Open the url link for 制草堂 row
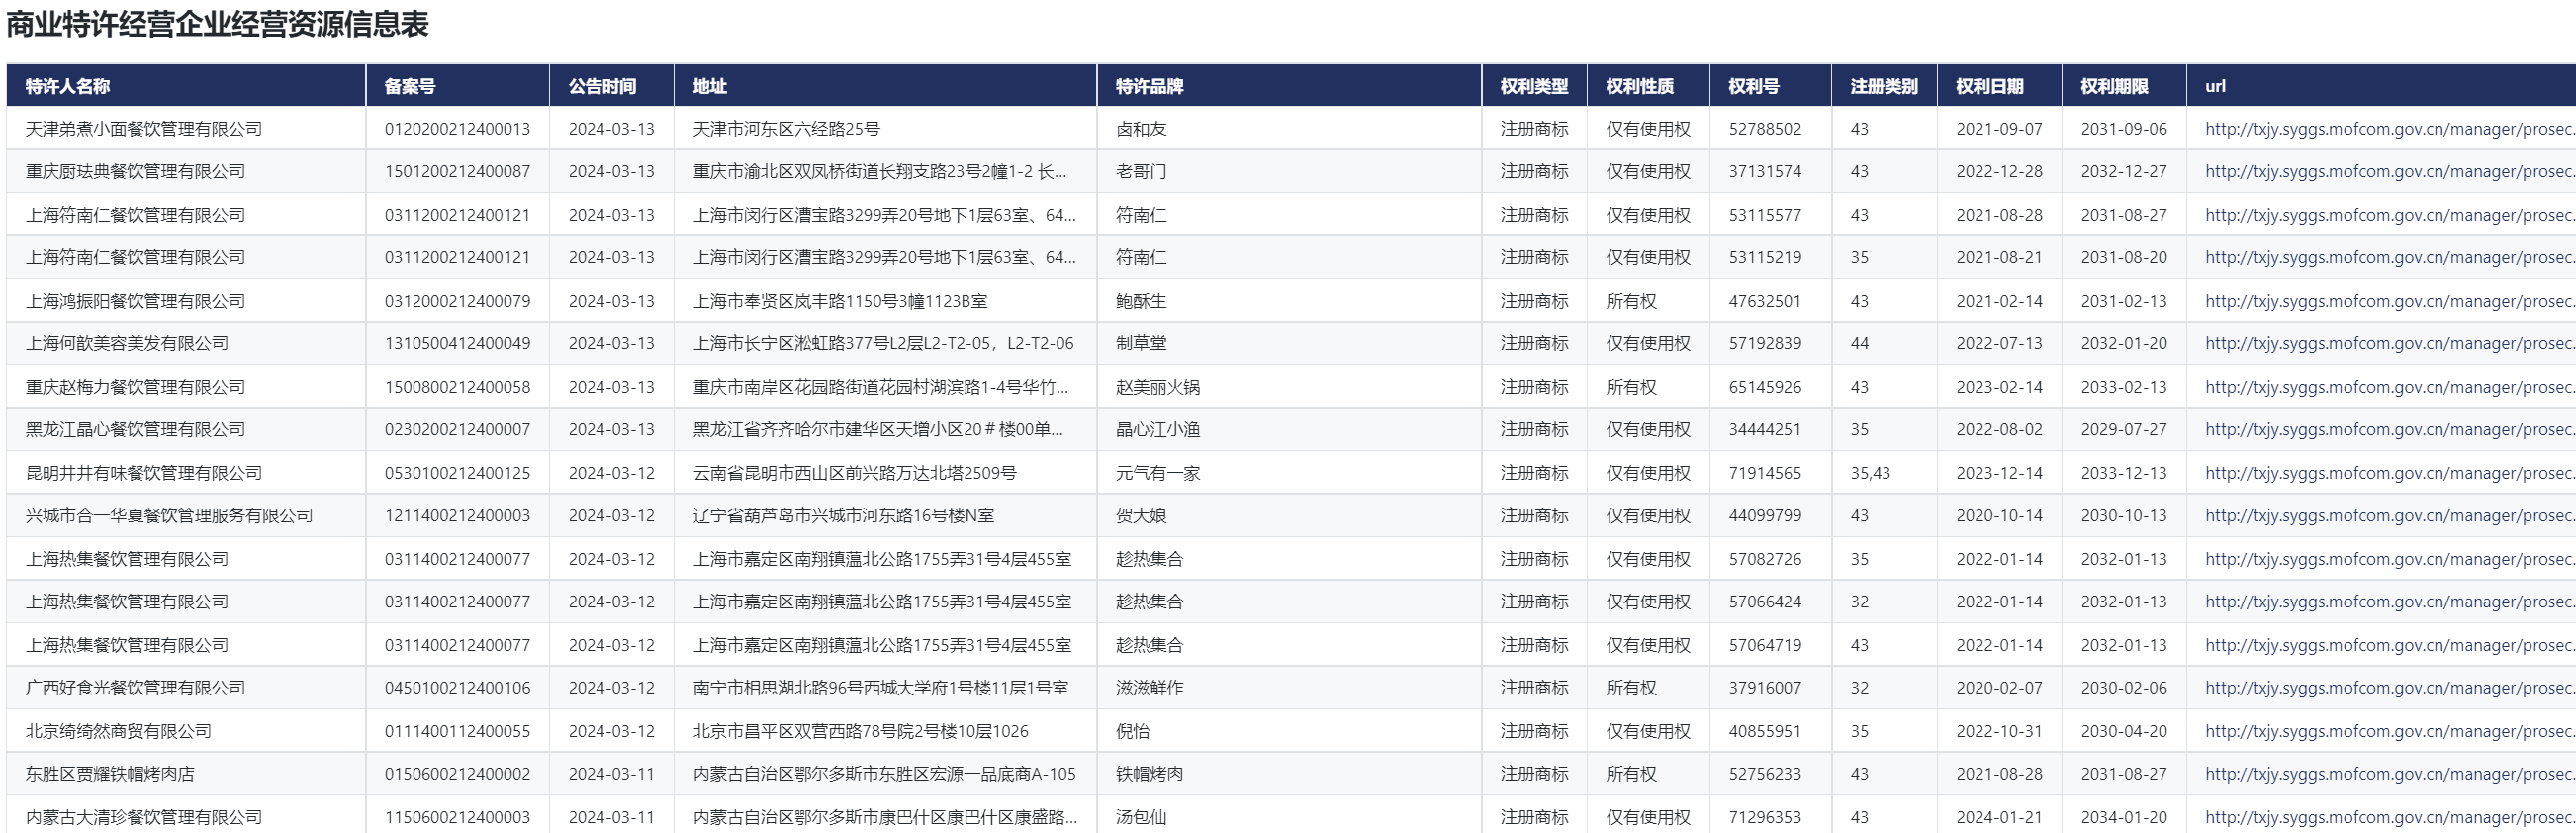2576x833 pixels. tap(2390, 344)
